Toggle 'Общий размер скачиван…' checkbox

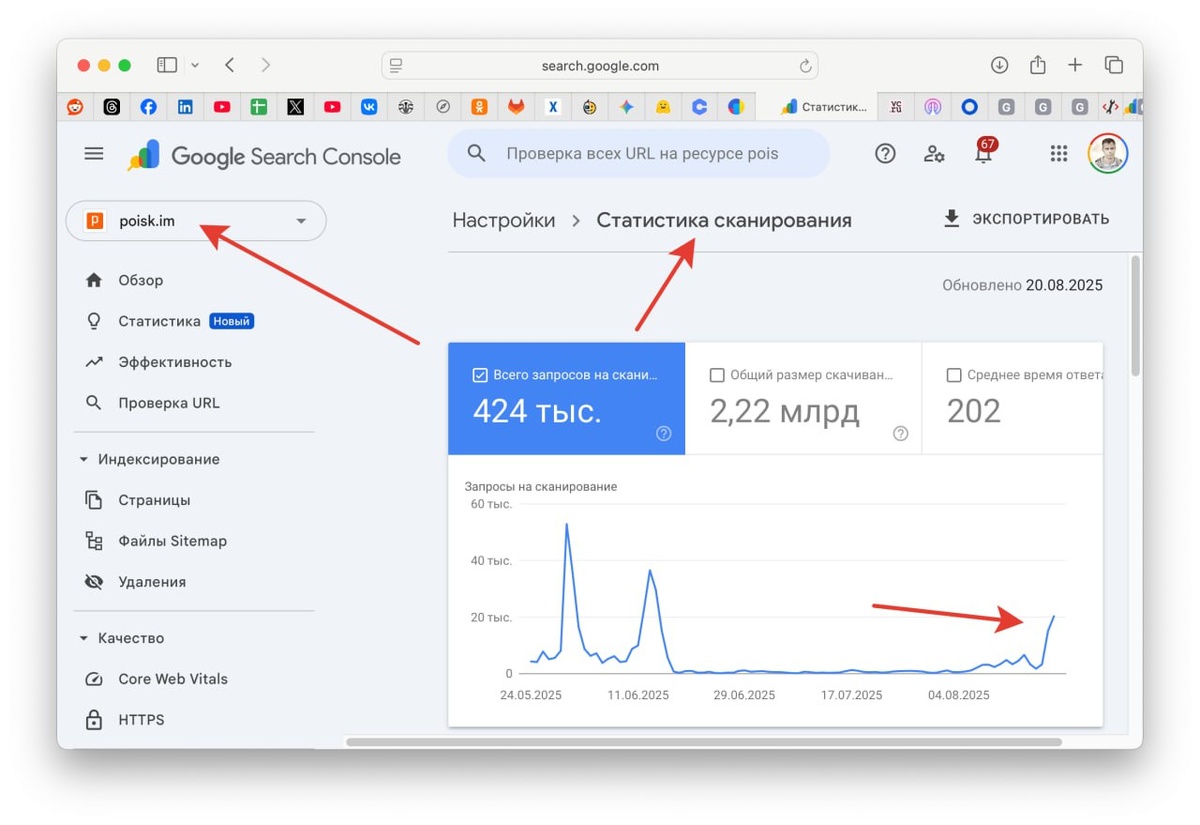click(716, 375)
